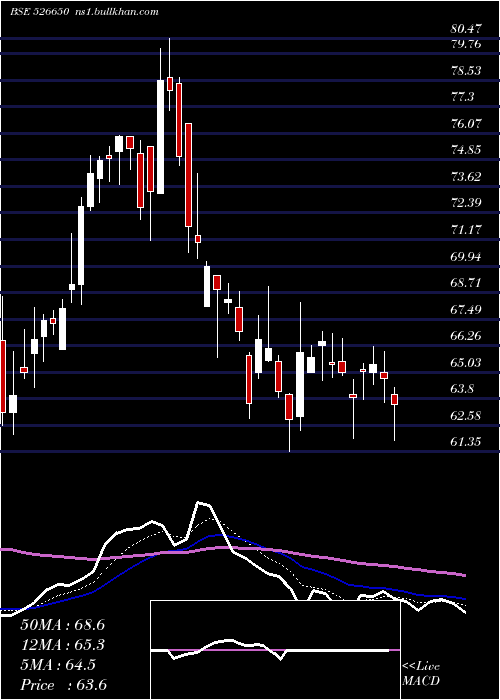Click the 12MA : 65.3 readout

pyautogui.click(x=62, y=645)
